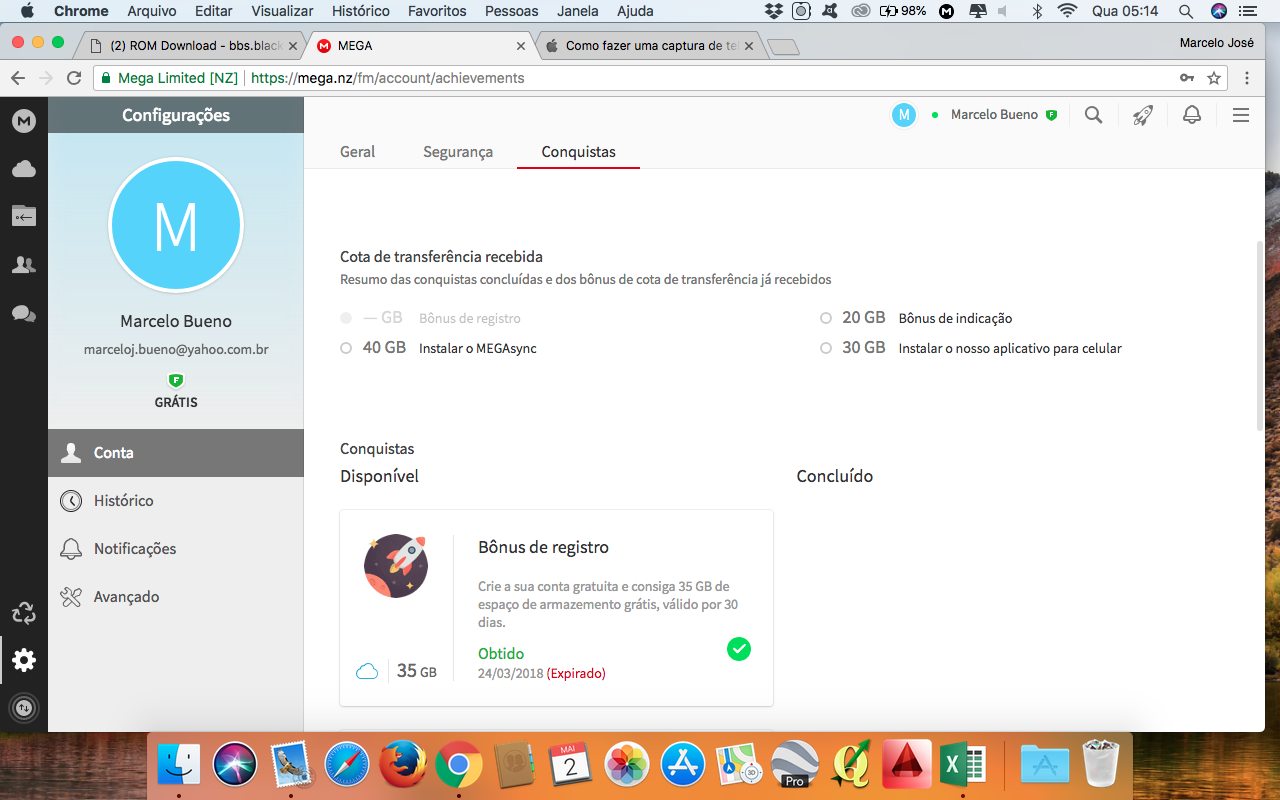Select 20 GB Bônus de indicação radio
Screen dimensions: 1280x800
pyautogui.click(x=826, y=318)
